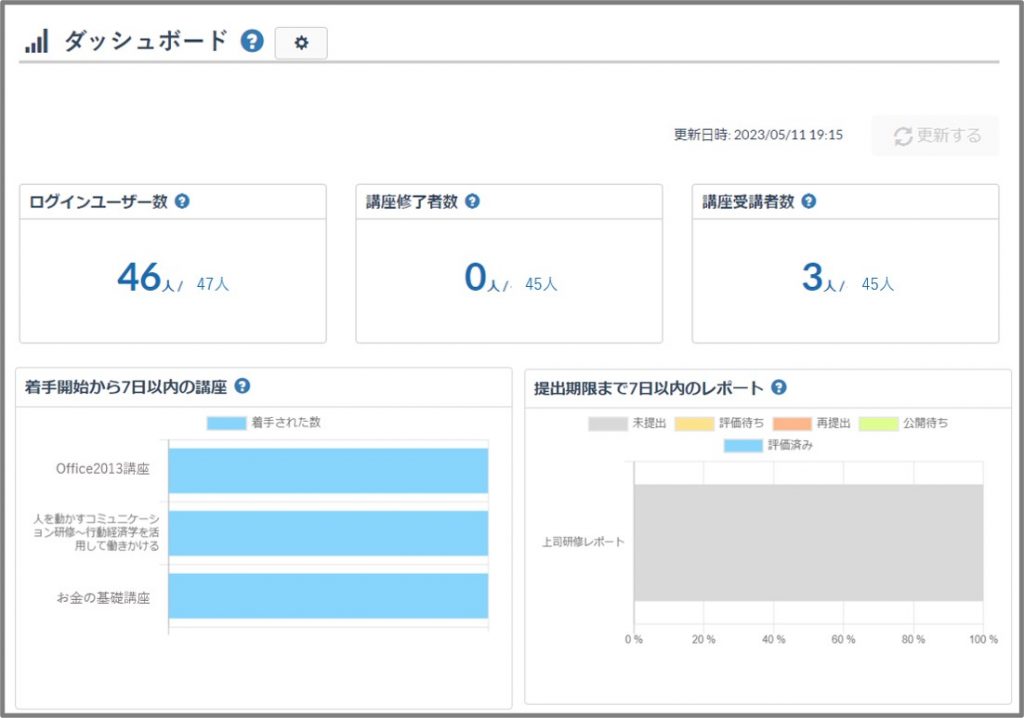Click help icon beside ログインユーザー数
Screen dimensions: 1024x718
coord(182,201)
